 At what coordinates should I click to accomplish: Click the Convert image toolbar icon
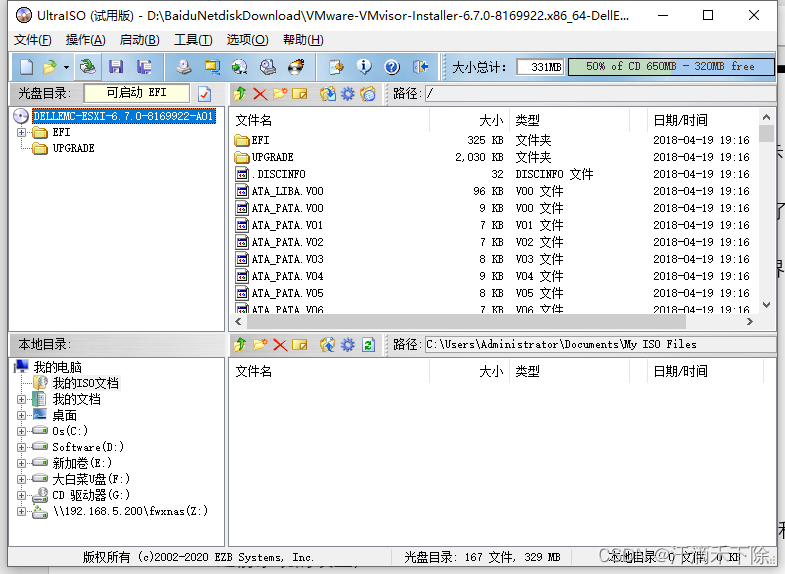coord(239,67)
